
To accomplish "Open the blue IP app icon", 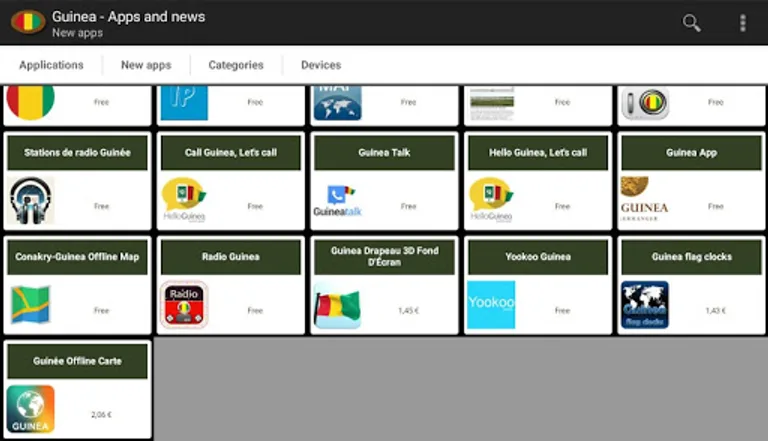I will pyautogui.click(x=184, y=102).
